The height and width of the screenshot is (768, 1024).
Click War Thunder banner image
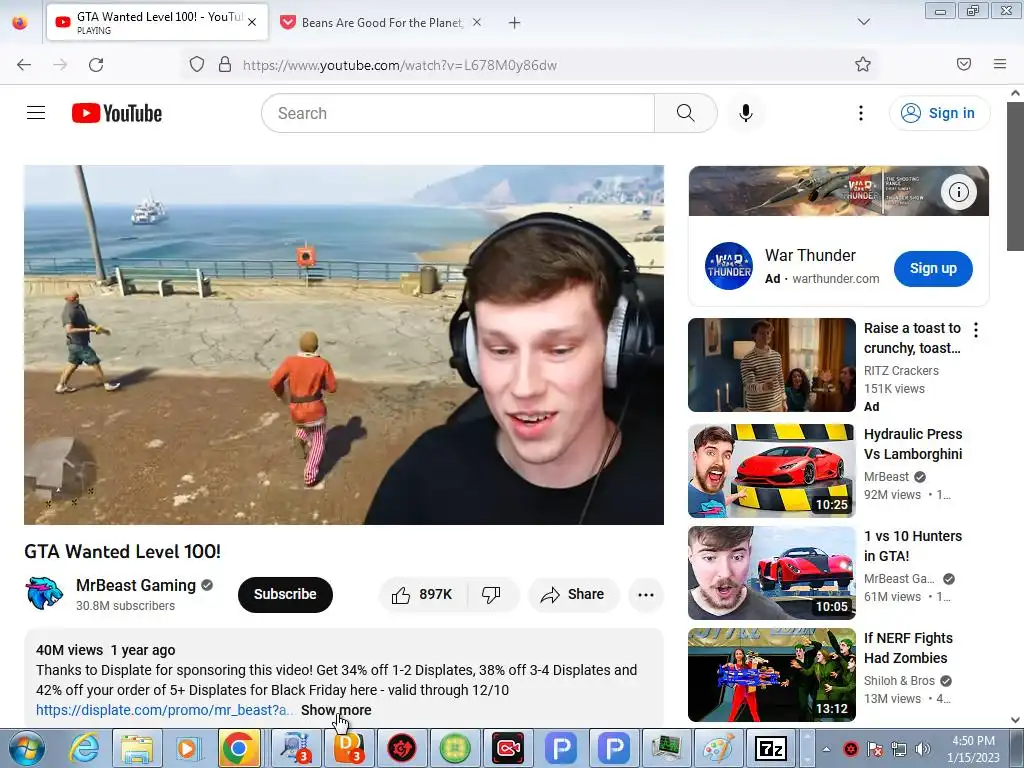[839, 191]
